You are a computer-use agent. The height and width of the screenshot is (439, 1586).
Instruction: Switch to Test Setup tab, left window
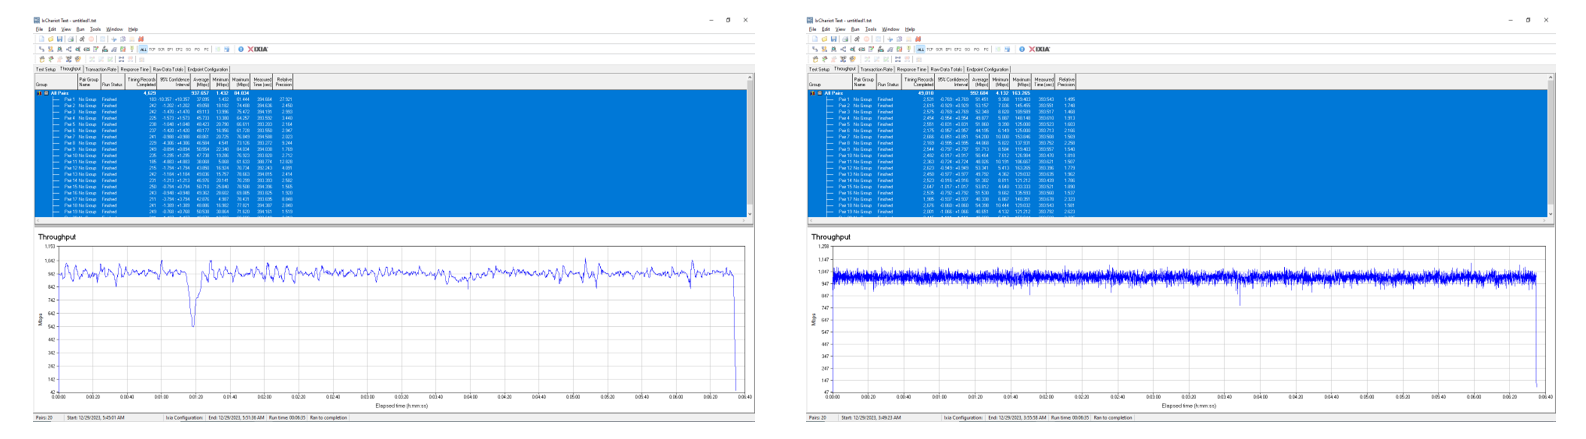46,69
